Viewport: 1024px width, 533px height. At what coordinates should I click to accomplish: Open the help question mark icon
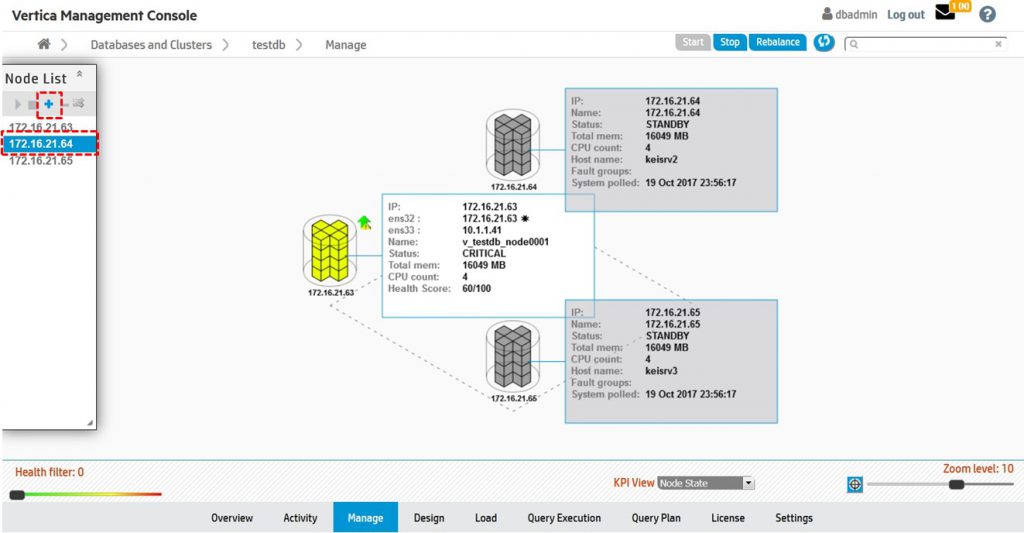point(987,14)
